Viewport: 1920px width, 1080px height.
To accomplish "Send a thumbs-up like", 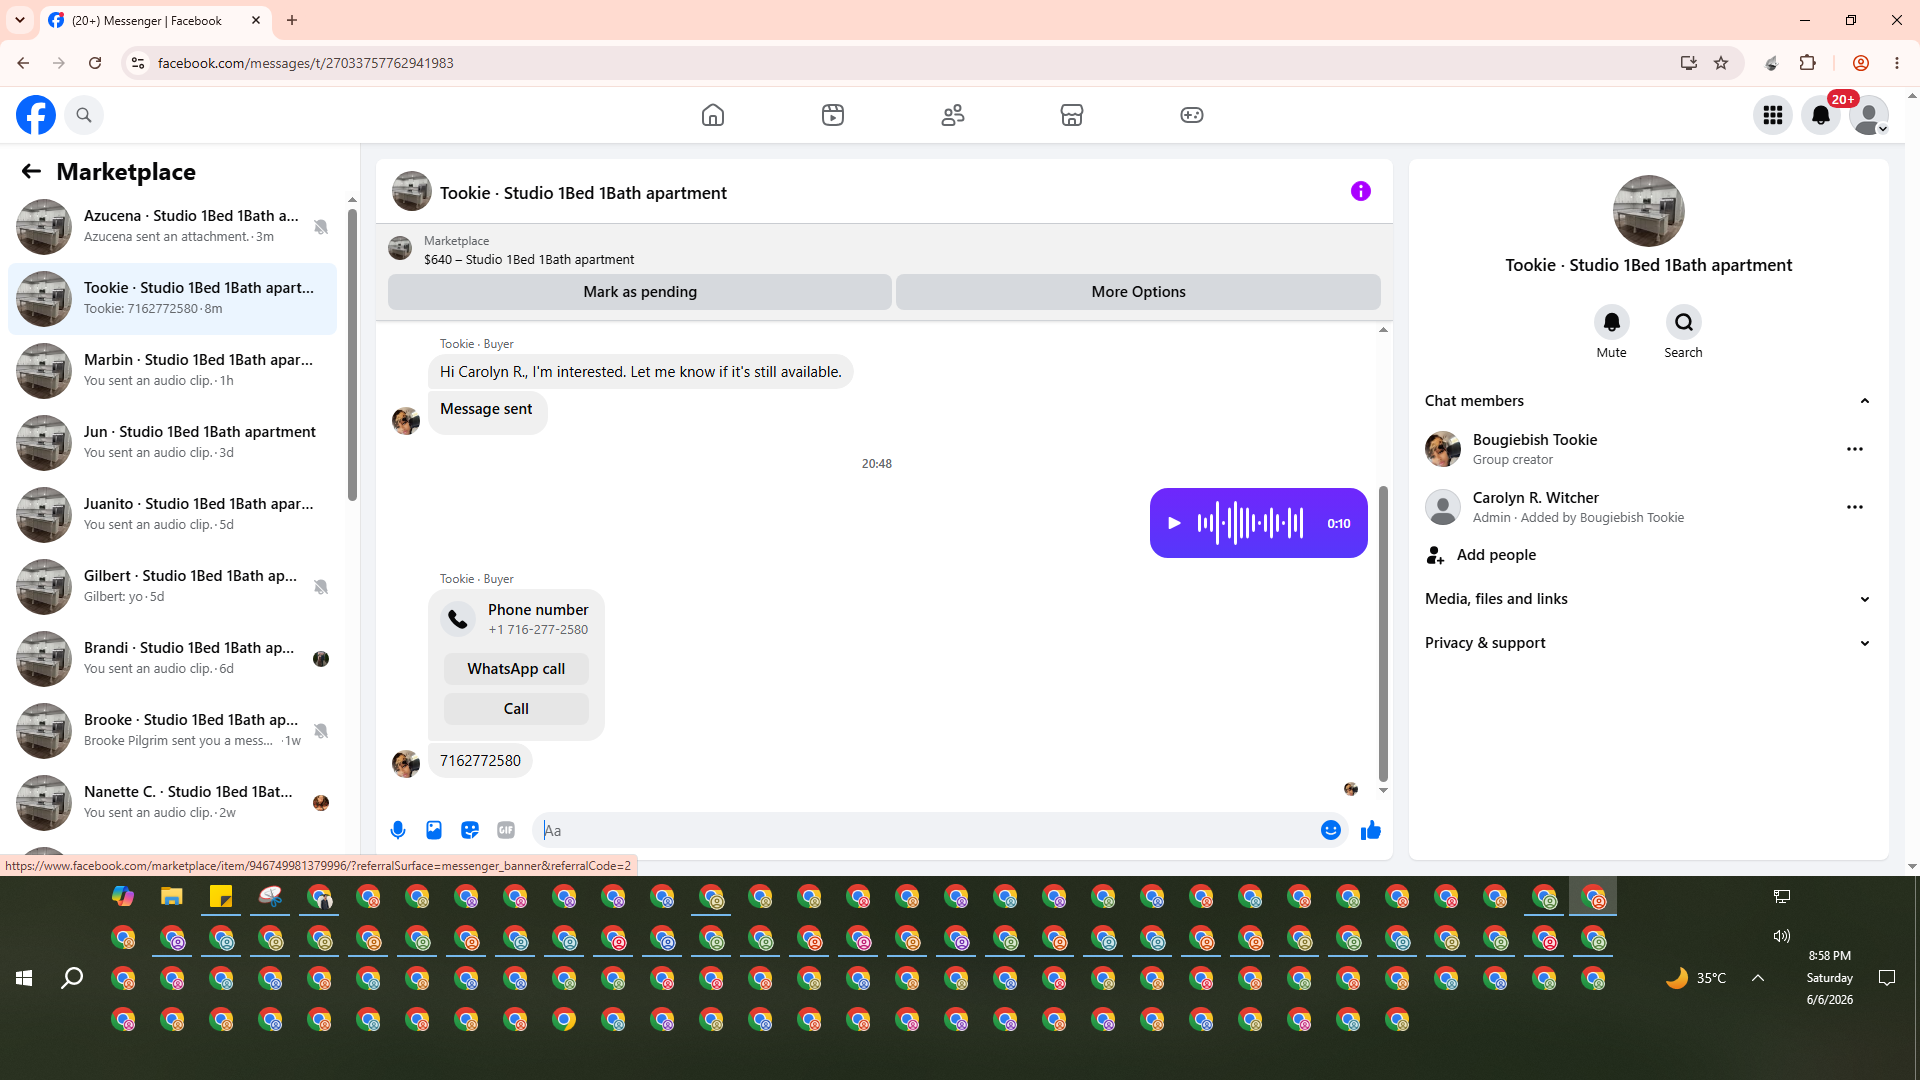I will (1371, 830).
